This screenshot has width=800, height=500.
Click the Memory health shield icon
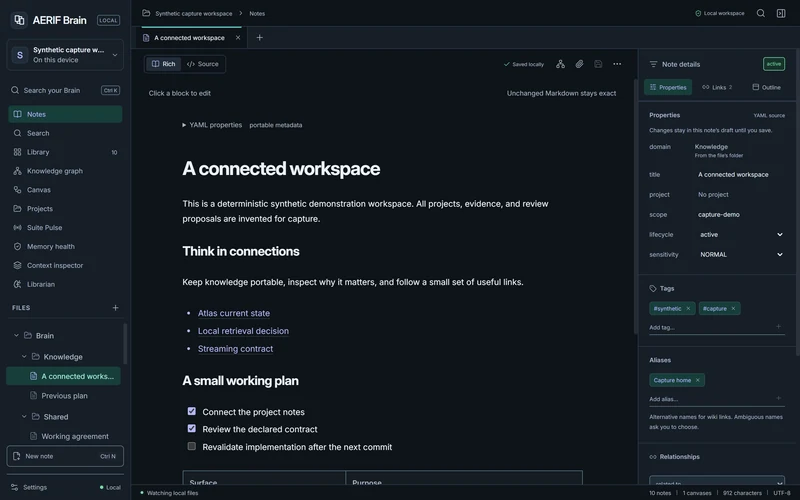(x=17, y=246)
